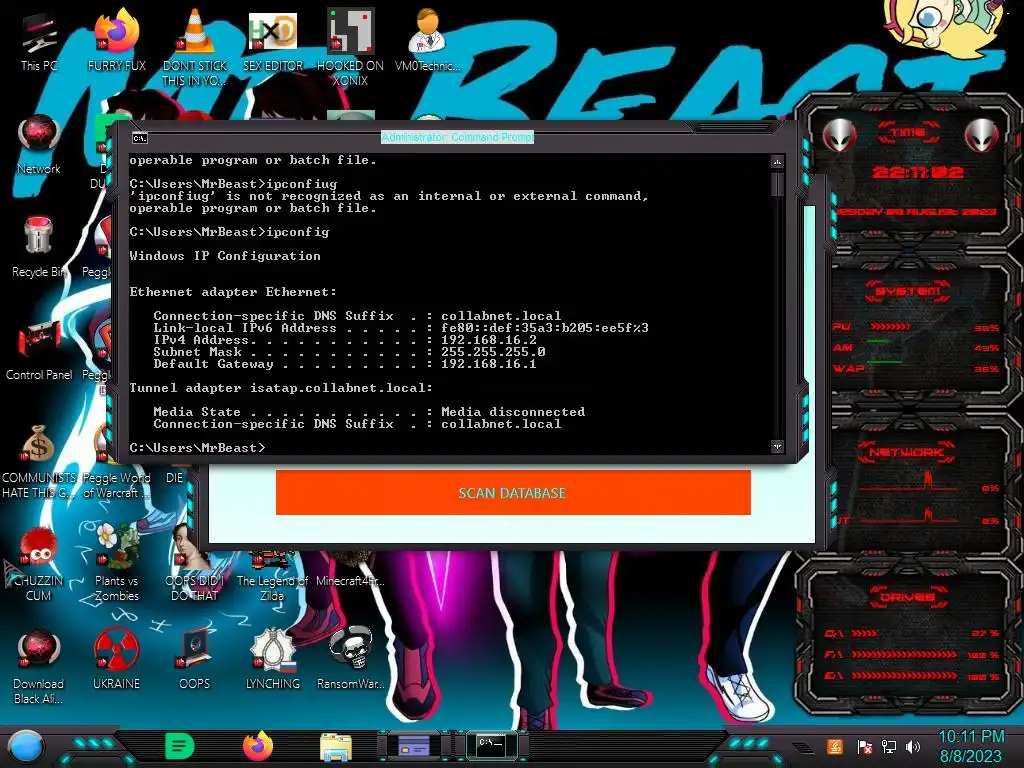
Task: Open OOPS DID I DO THAT icon
Action: coord(194,564)
